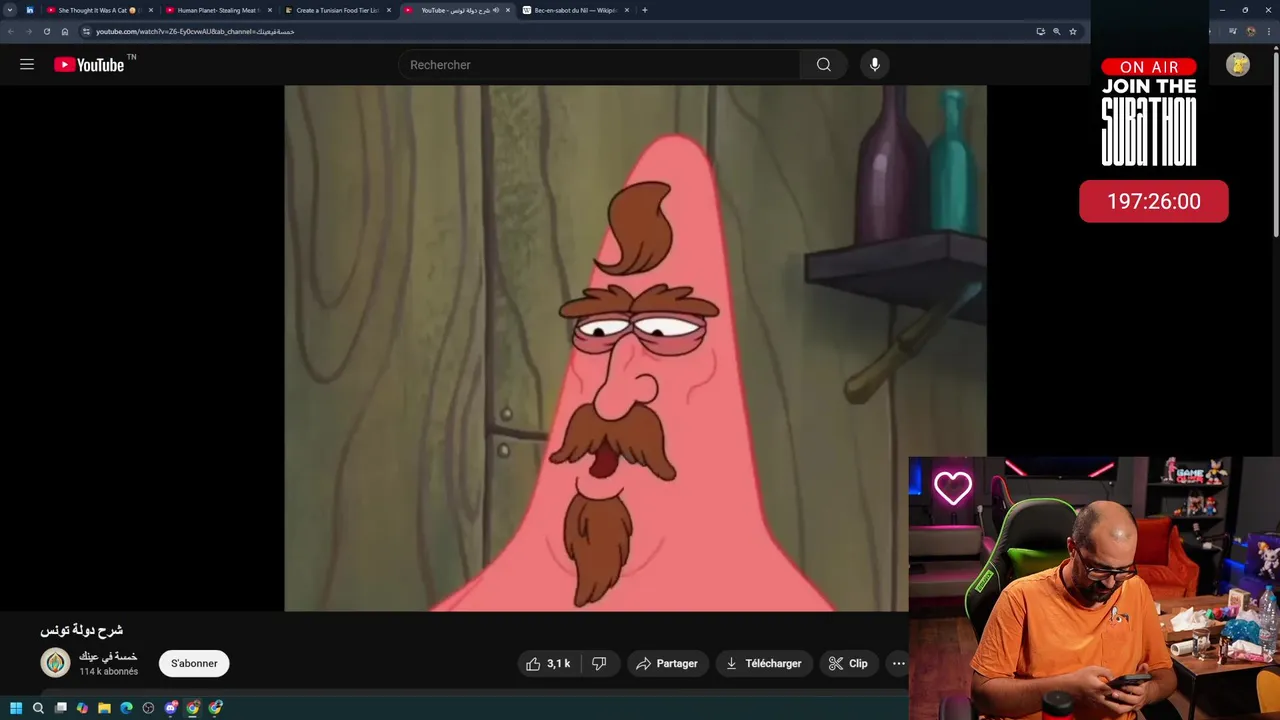Click the Télécharger download button

pyautogui.click(x=764, y=664)
